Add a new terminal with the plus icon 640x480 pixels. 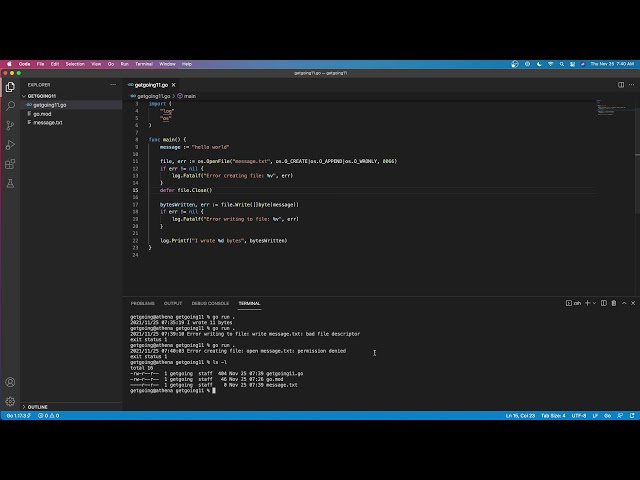587,303
